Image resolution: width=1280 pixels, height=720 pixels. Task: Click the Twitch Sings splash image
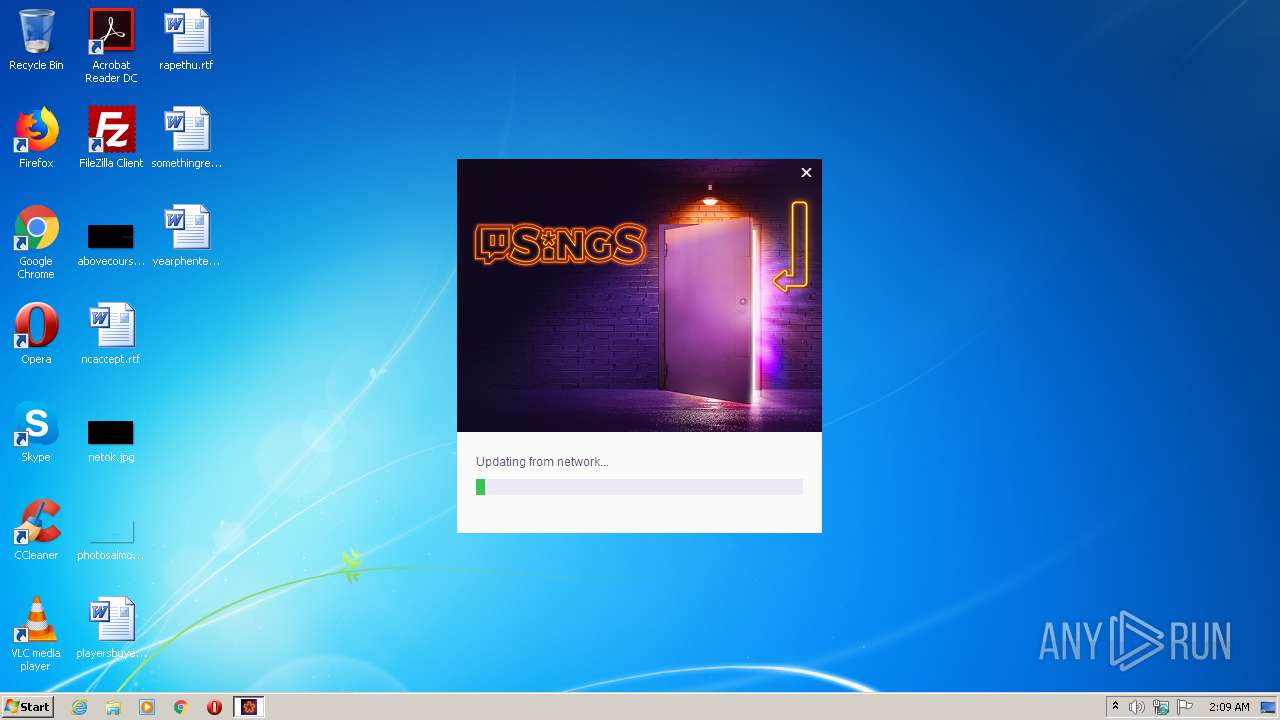[x=639, y=296]
